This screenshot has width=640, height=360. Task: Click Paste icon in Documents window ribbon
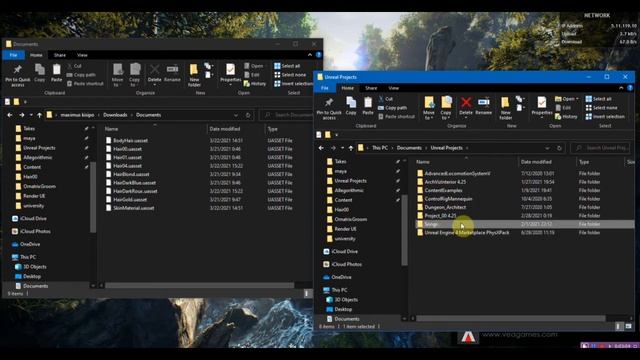pyautogui.click(x=56, y=70)
